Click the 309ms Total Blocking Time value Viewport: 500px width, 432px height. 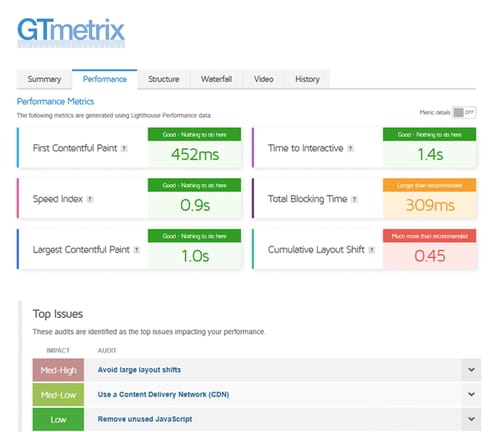(x=430, y=205)
